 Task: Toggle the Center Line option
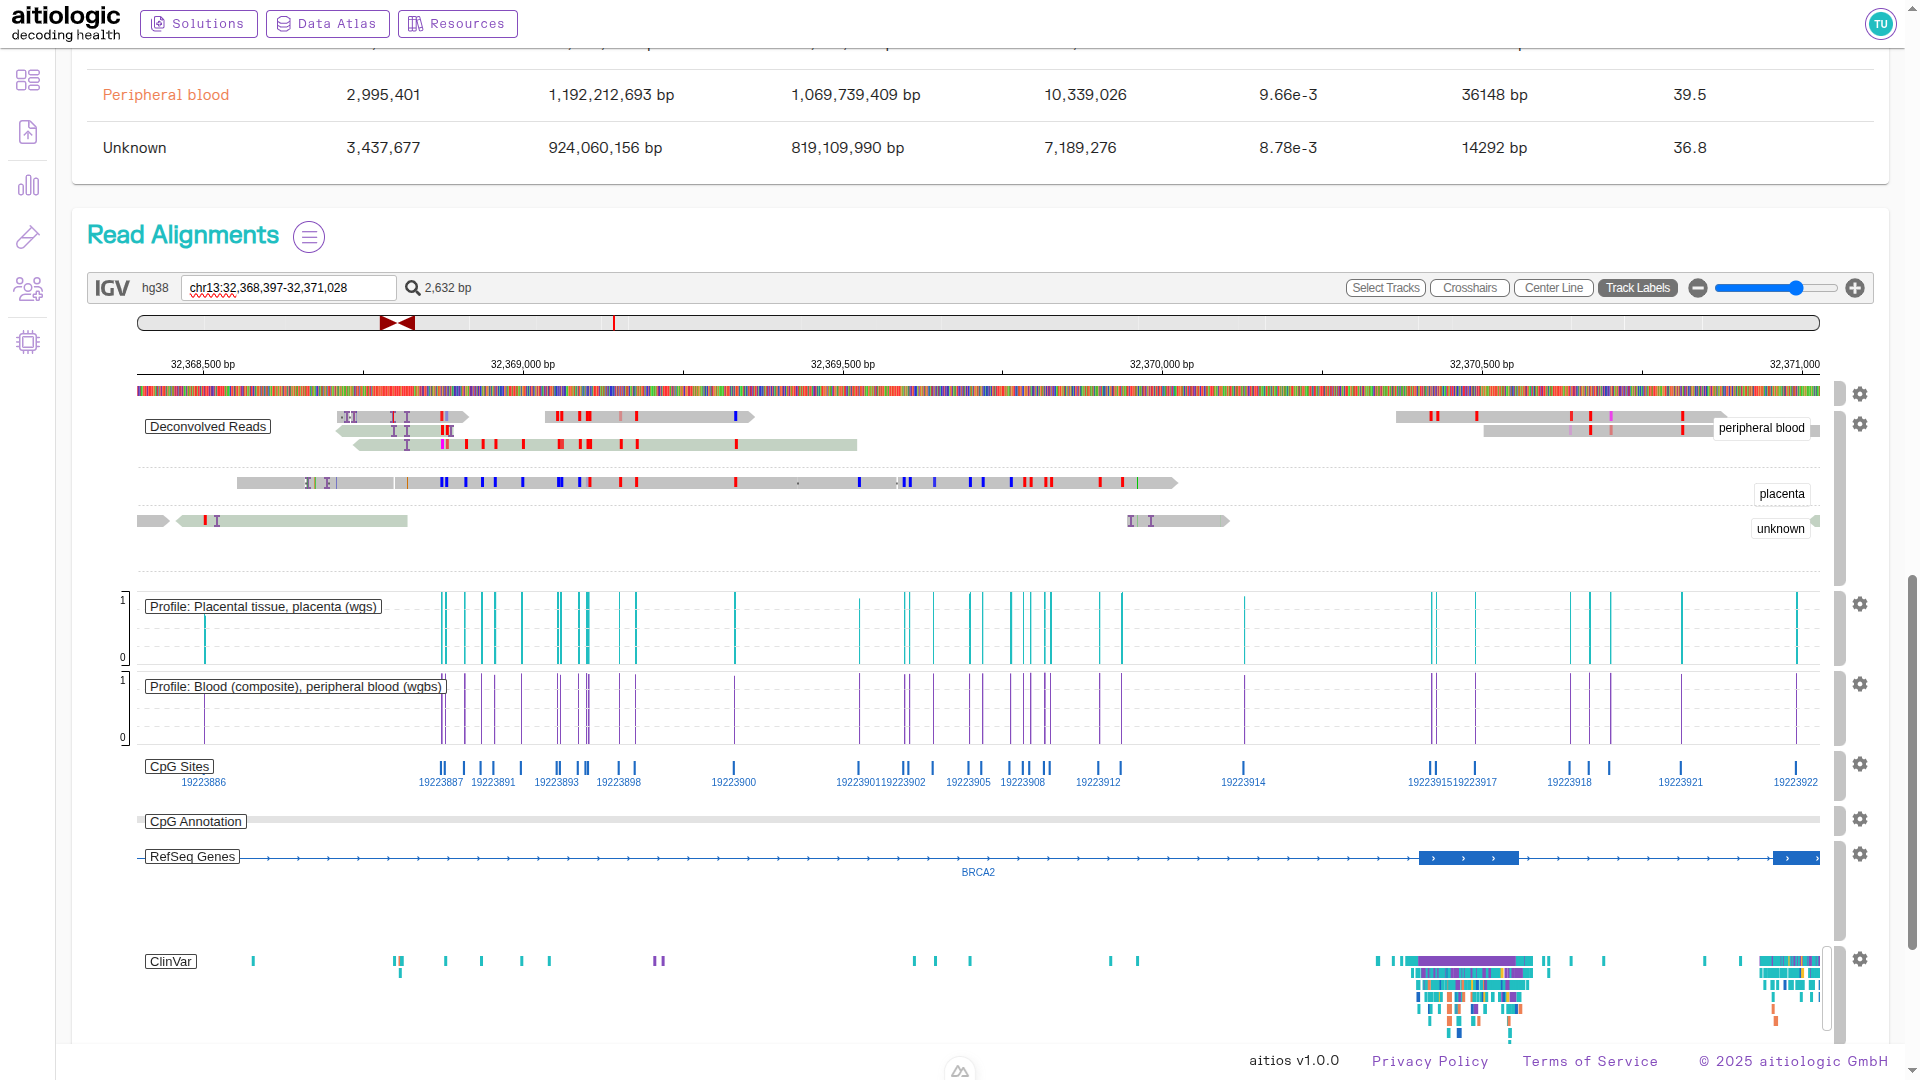pos(1553,288)
